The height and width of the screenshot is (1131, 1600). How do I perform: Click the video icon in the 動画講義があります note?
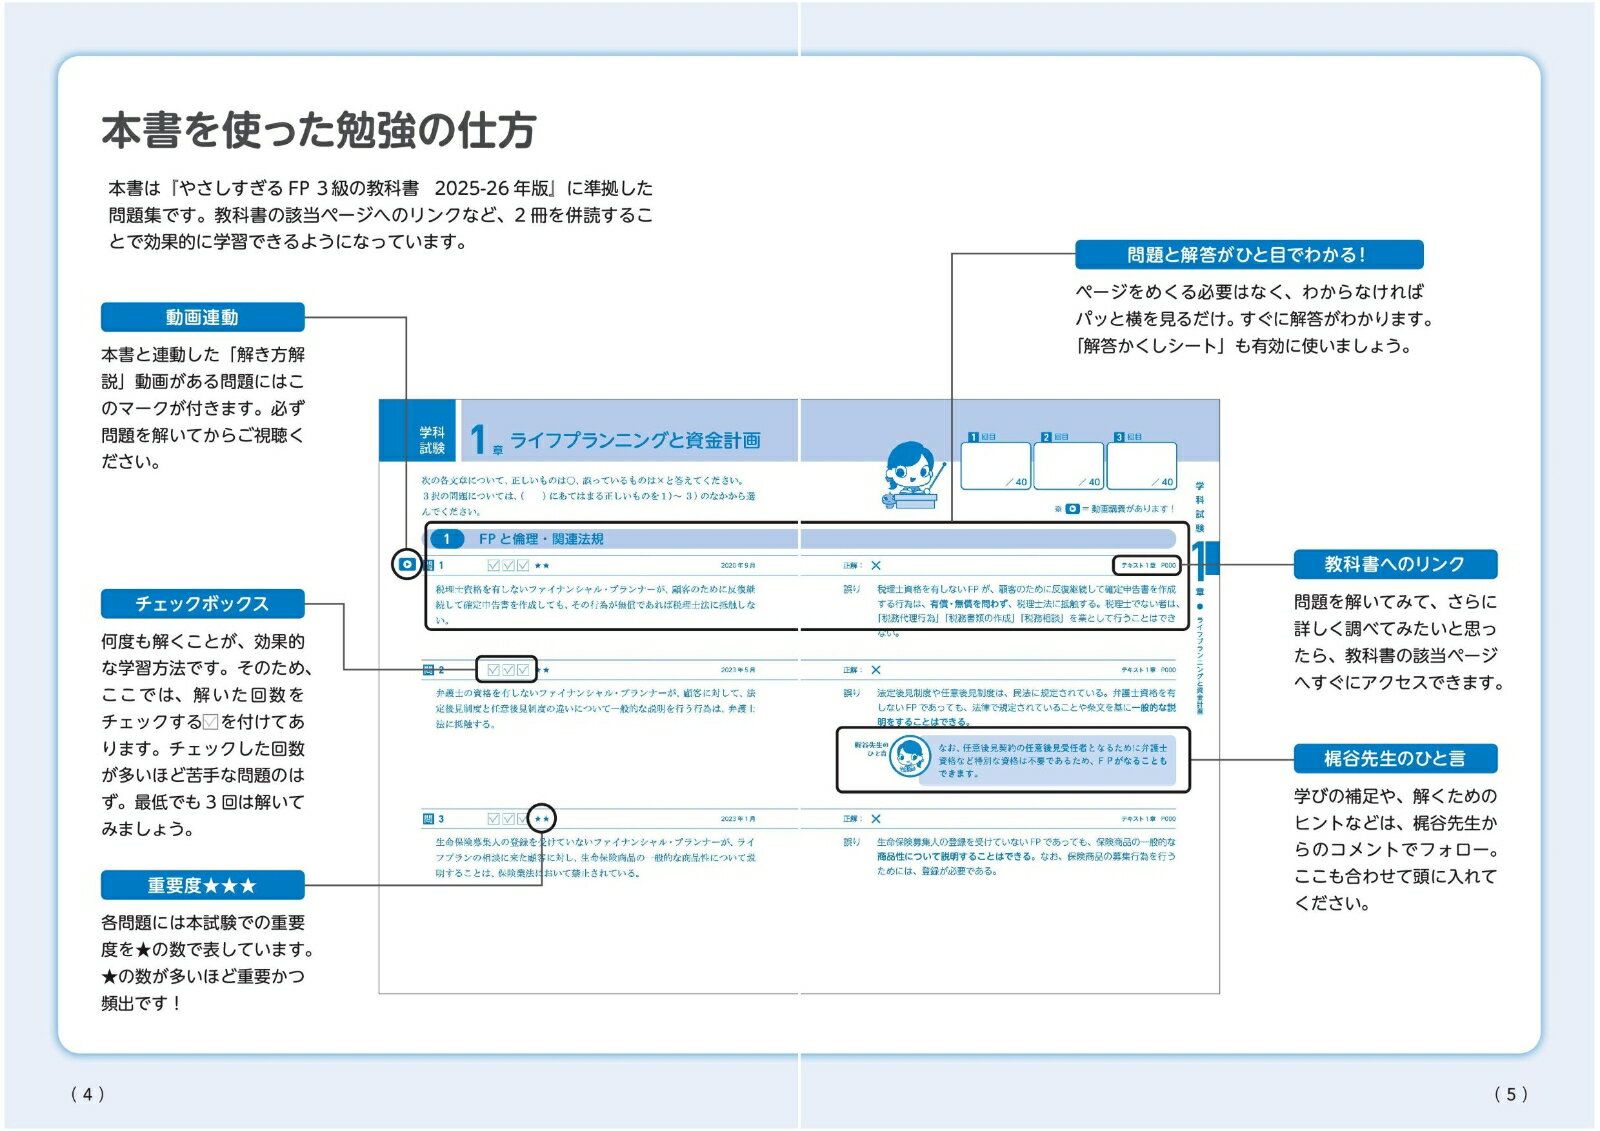coord(1072,509)
